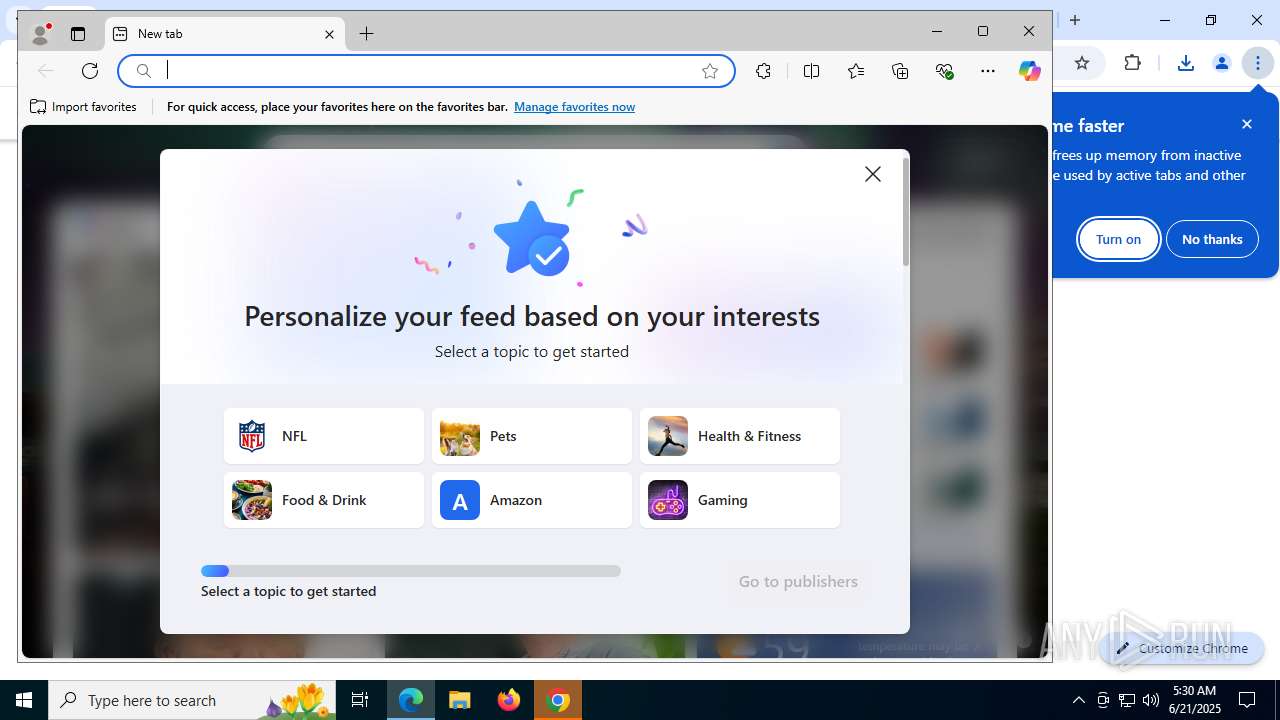Click the Go to publishers button
Viewport: 1280px width, 720px height.
(x=798, y=582)
